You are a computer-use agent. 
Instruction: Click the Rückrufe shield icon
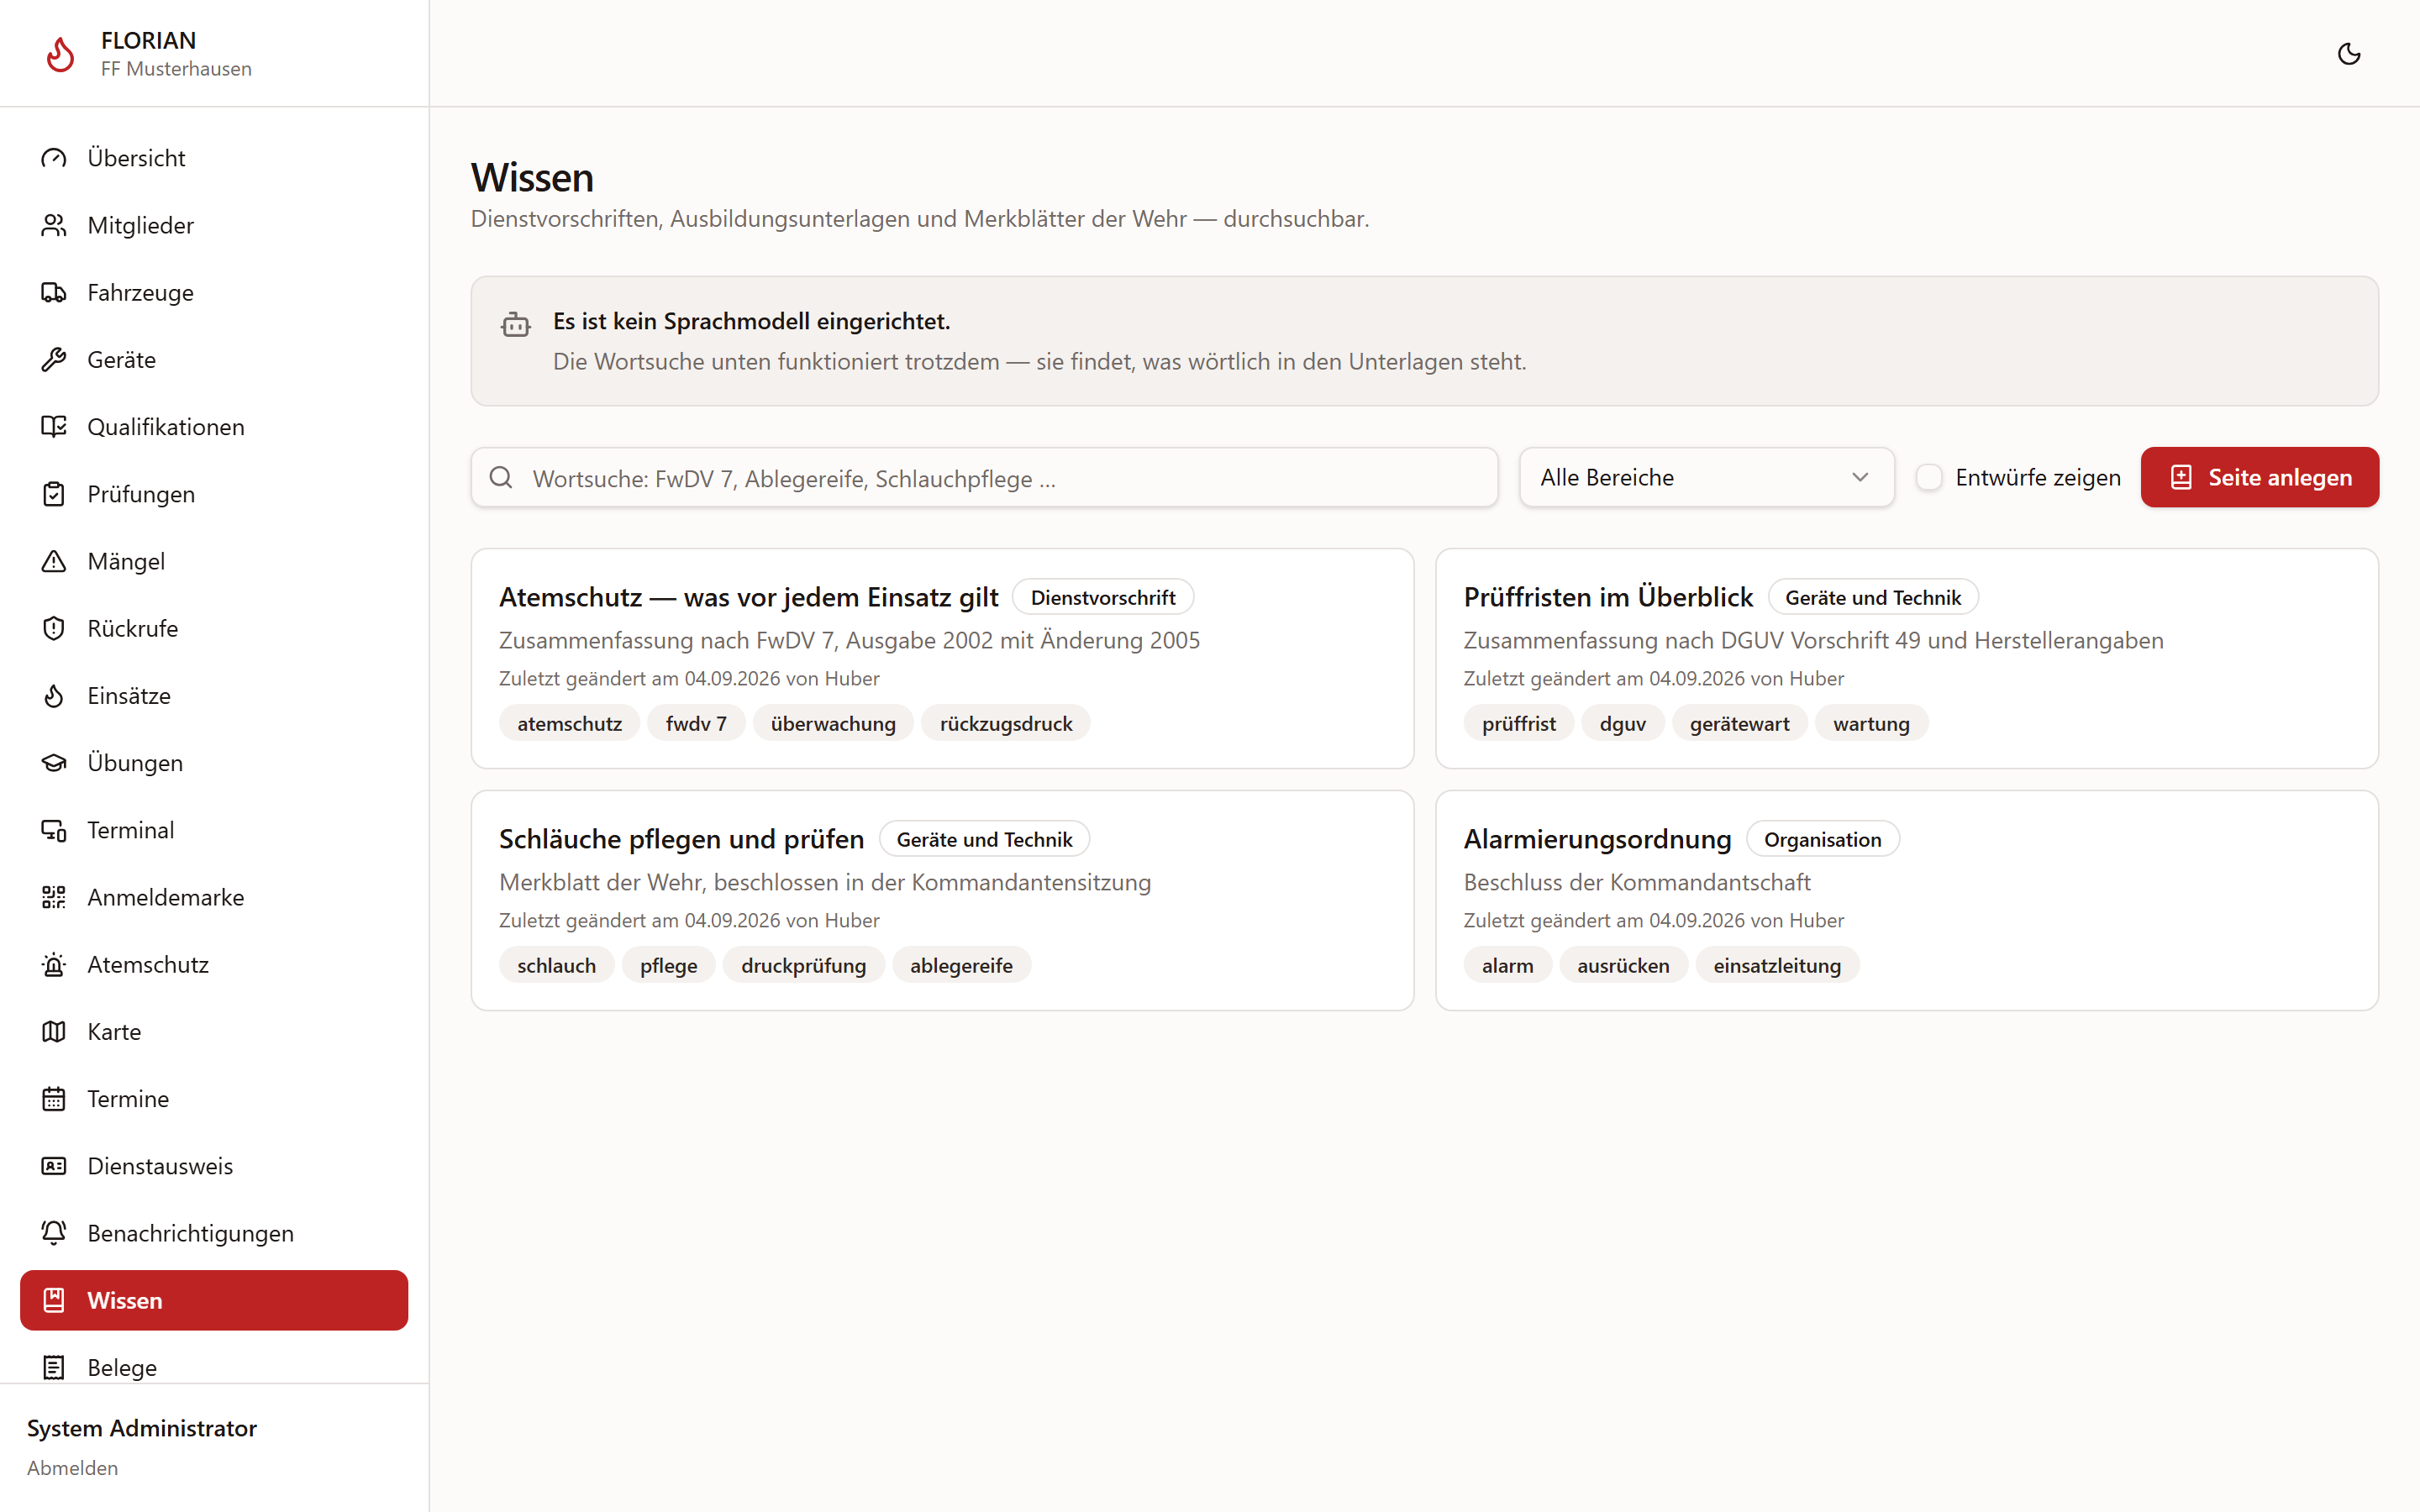[x=54, y=628]
